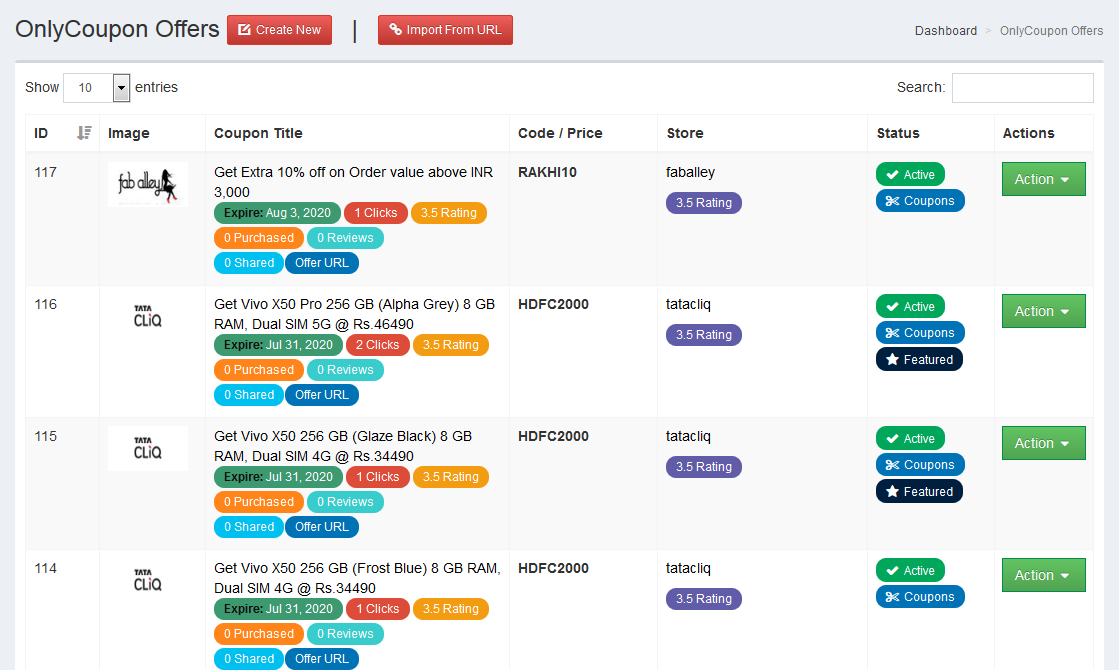
Task: Expand Action dropdown for offer 116
Action: click(x=1043, y=311)
